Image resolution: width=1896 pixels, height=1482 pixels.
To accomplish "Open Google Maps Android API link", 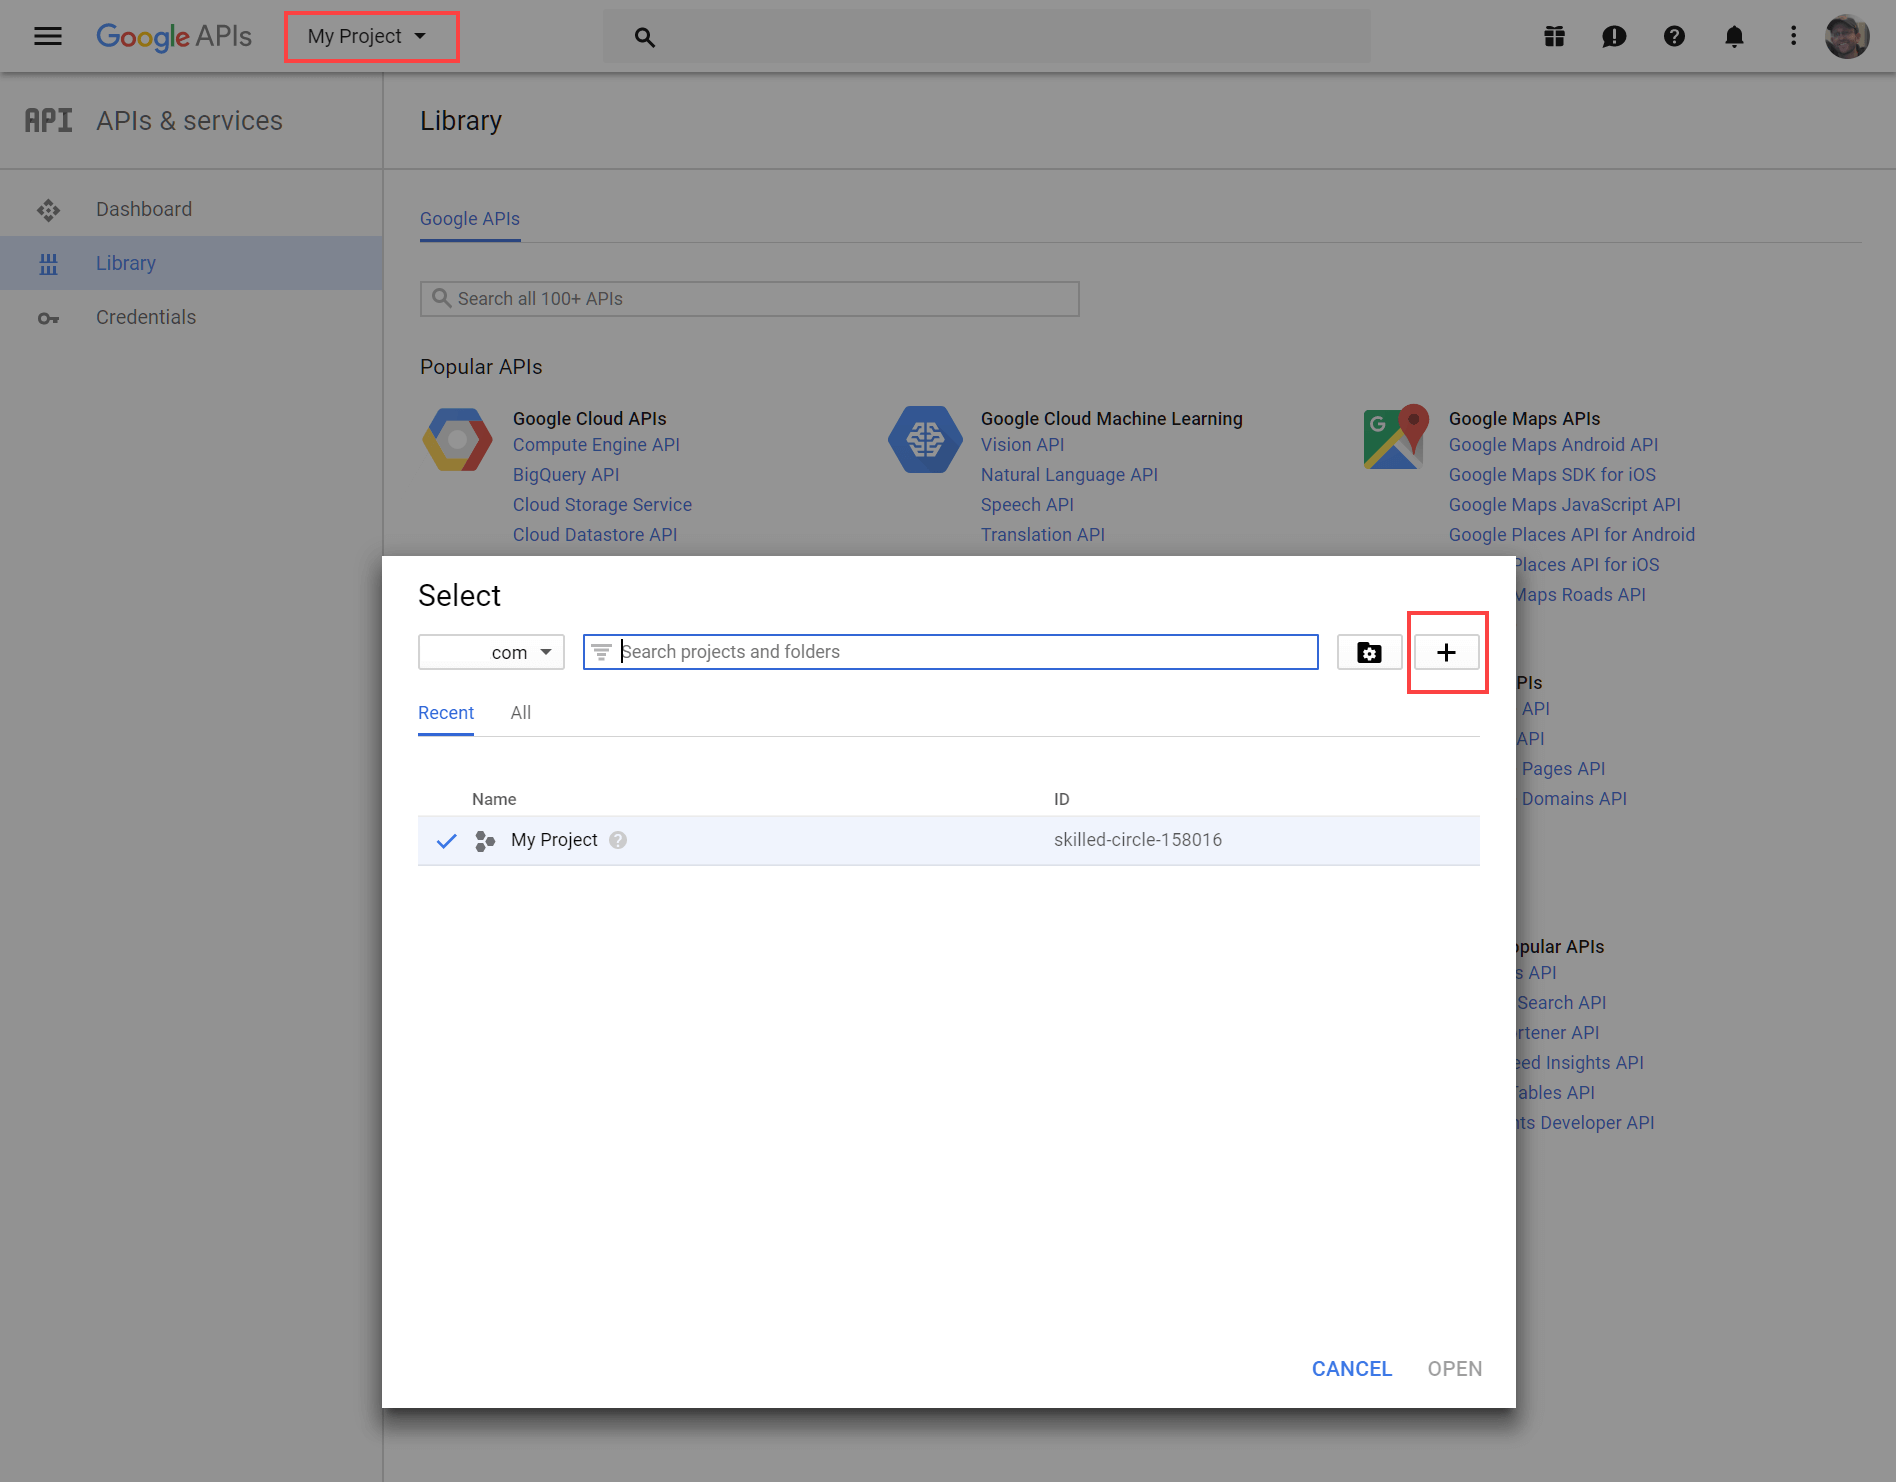I will [1553, 445].
